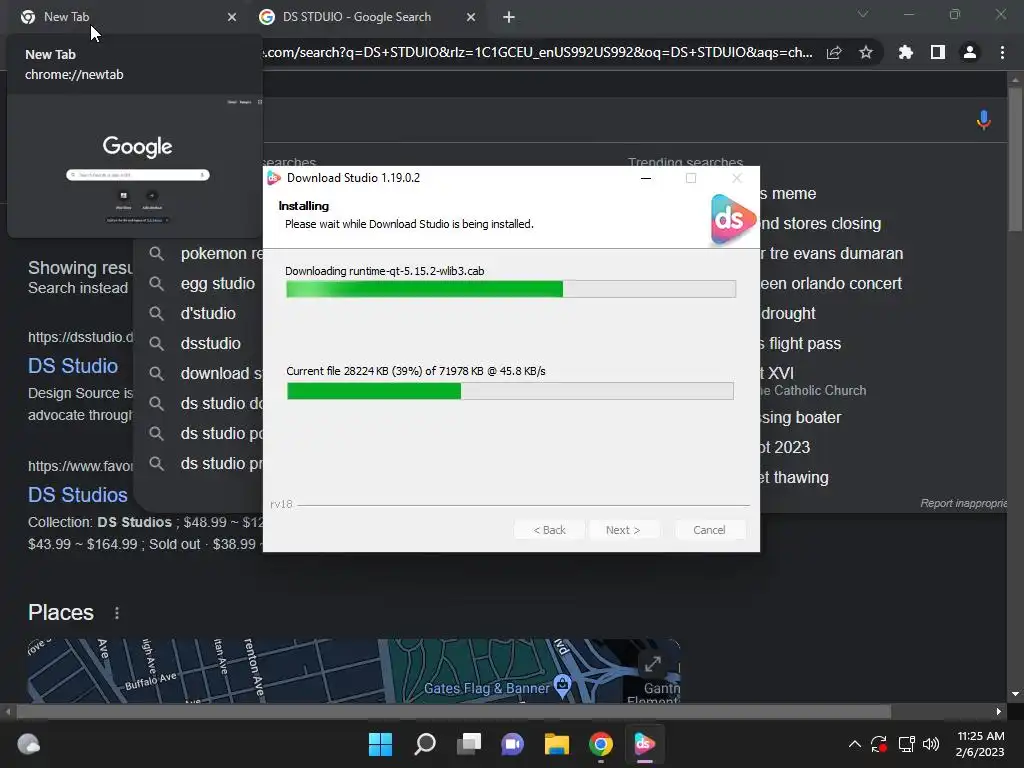Viewport: 1024px width, 768px height.
Task: Click 'Report inappropriate' link
Action: pos(963,503)
